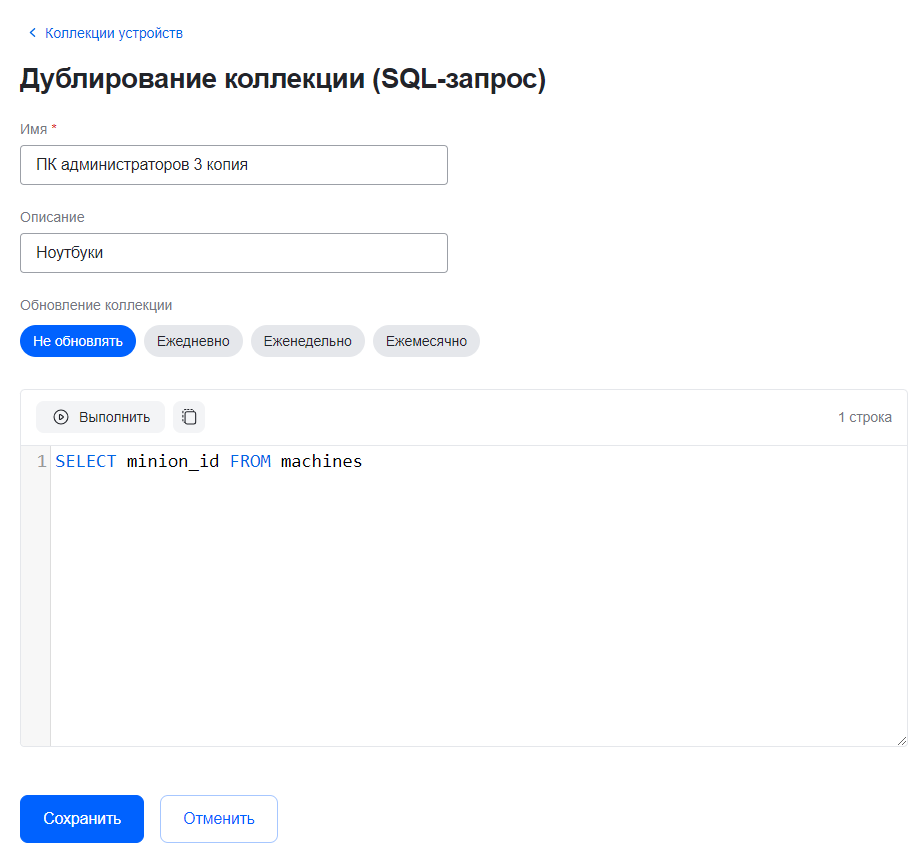Open the Коллекции устройств breadcrumb link
The width and height of the screenshot is (923, 853).
pyautogui.click(x=113, y=33)
